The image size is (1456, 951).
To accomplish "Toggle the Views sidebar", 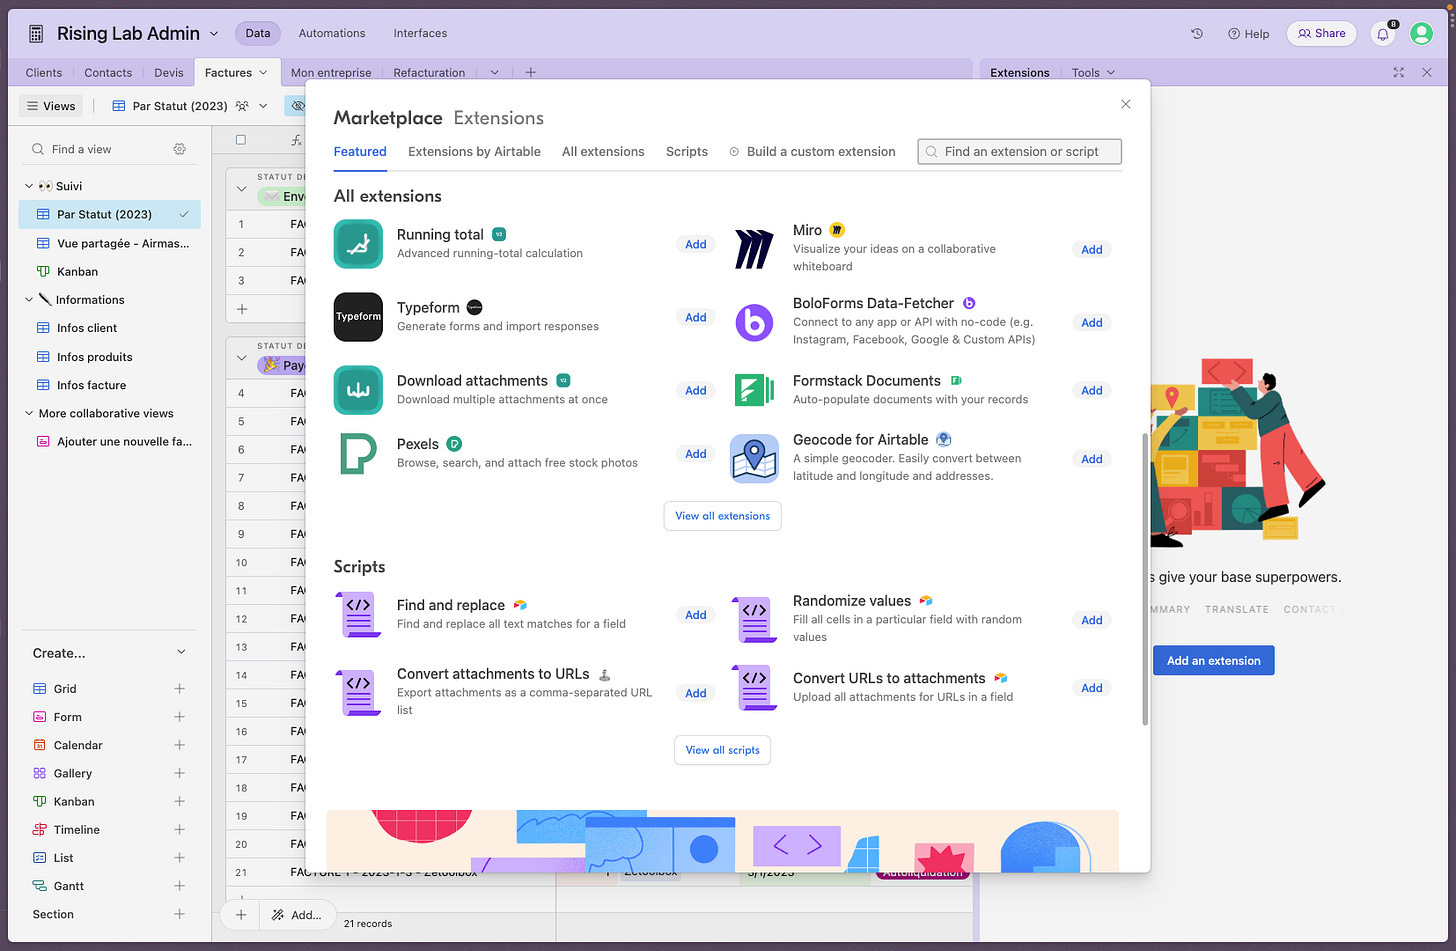I will [51, 106].
